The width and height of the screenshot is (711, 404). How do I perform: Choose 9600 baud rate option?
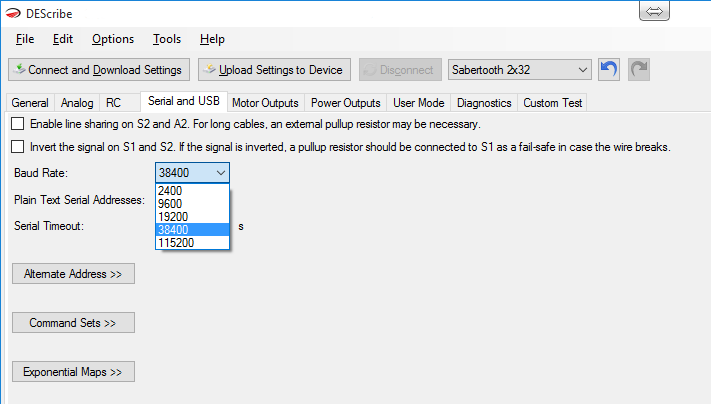[192, 204]
